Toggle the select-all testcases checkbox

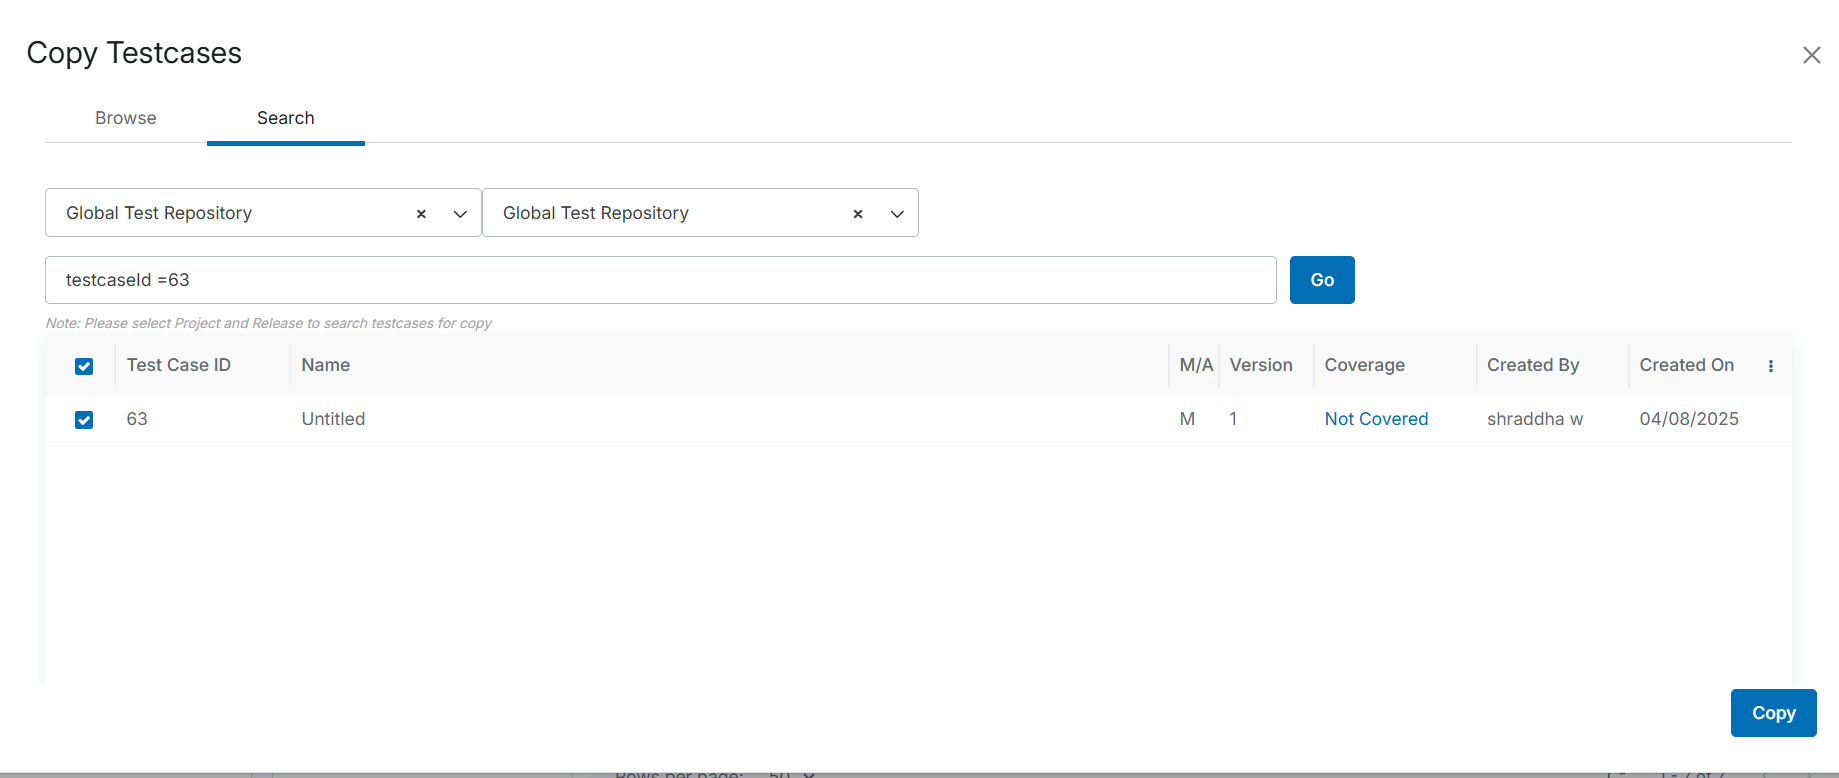84,366
